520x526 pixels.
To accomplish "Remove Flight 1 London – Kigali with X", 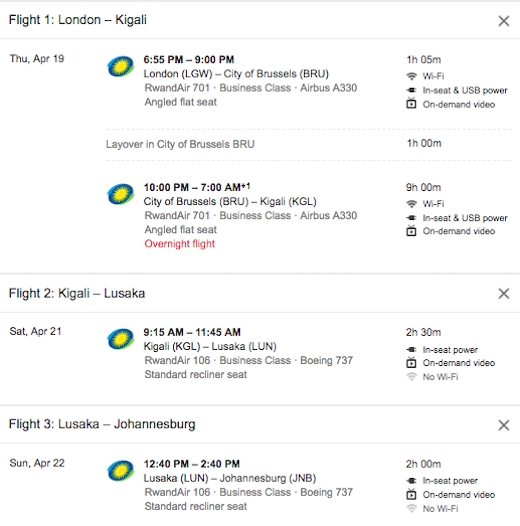I will click(504, 21).
